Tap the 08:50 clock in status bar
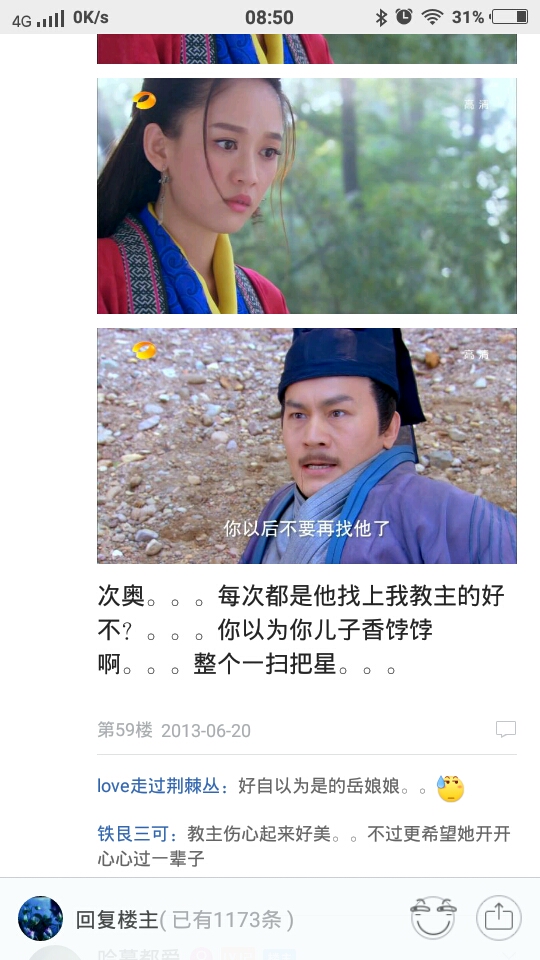Screen dimensions: 540x960 [269, 17]
